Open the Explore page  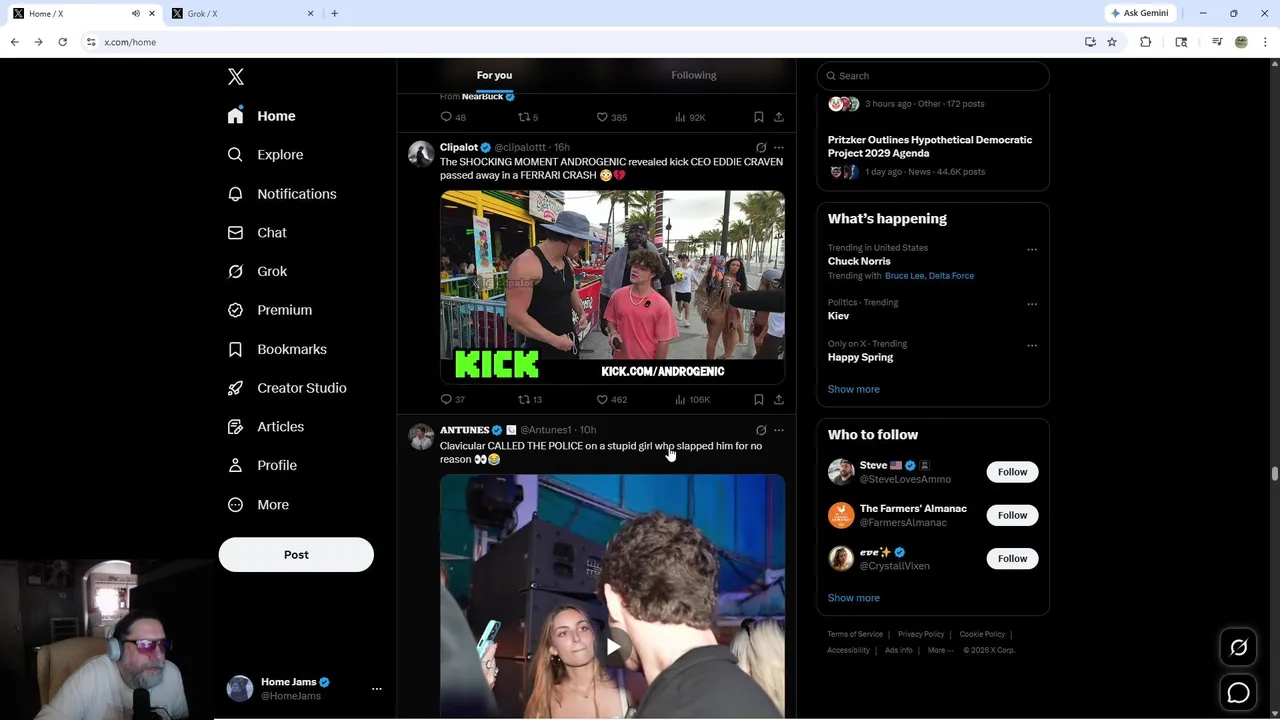(265, 155)
